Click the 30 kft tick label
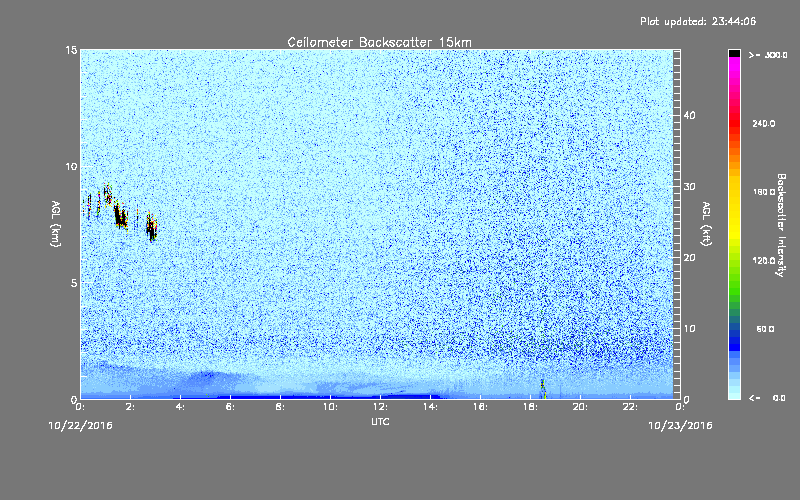The image size is (800, 500). pos(689,186)
